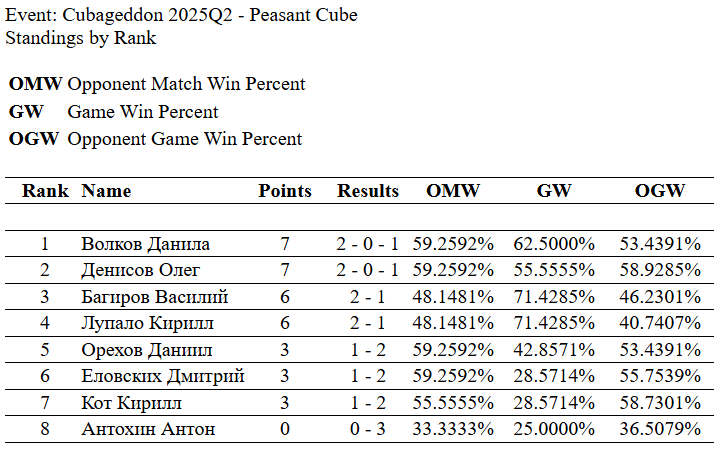Click the Opponent Game Win Percent legend
The height and width of the screenshot is (453, 714).
pyautogui.click(x=184, y=139)
